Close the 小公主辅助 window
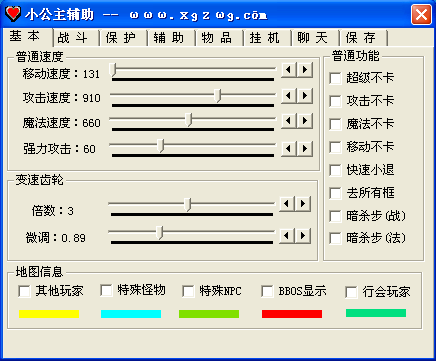 [421, 14]
